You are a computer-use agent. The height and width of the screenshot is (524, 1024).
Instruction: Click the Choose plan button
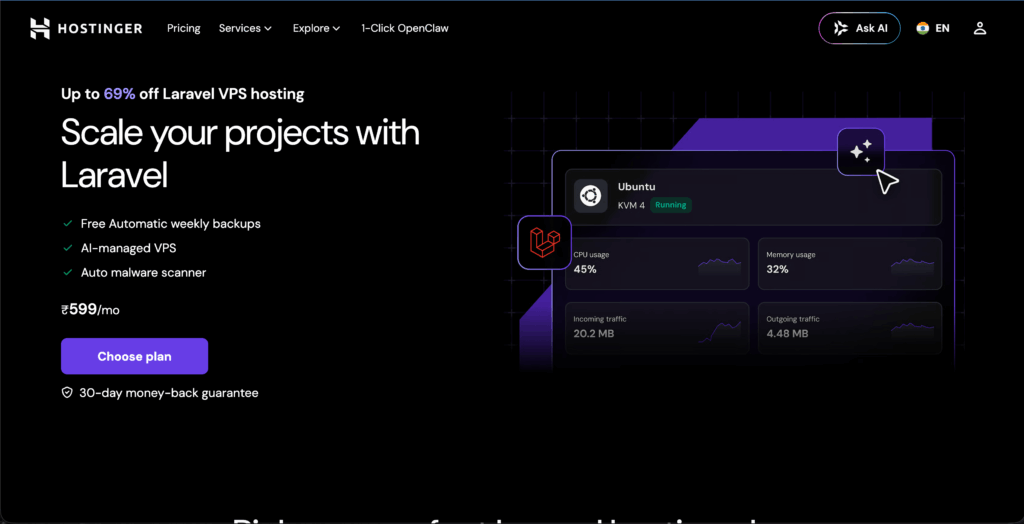(x=135, y=356)
